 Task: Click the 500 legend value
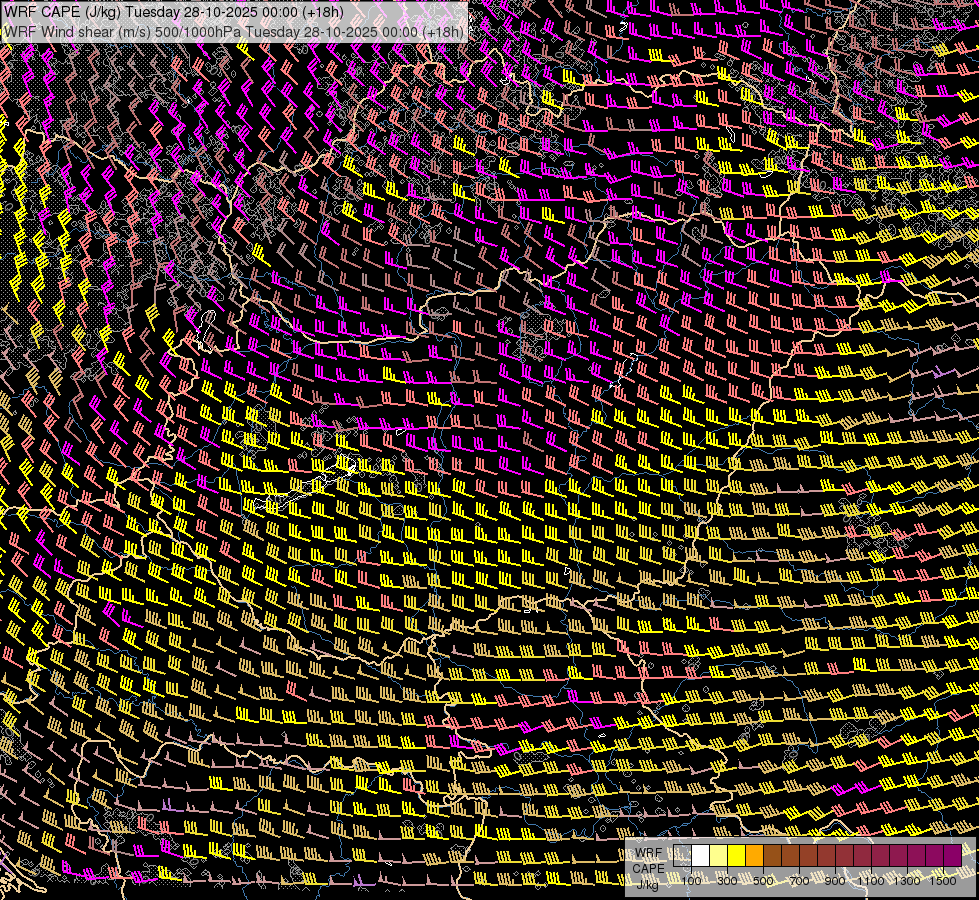pyautogui.click(x=763, y=881)
